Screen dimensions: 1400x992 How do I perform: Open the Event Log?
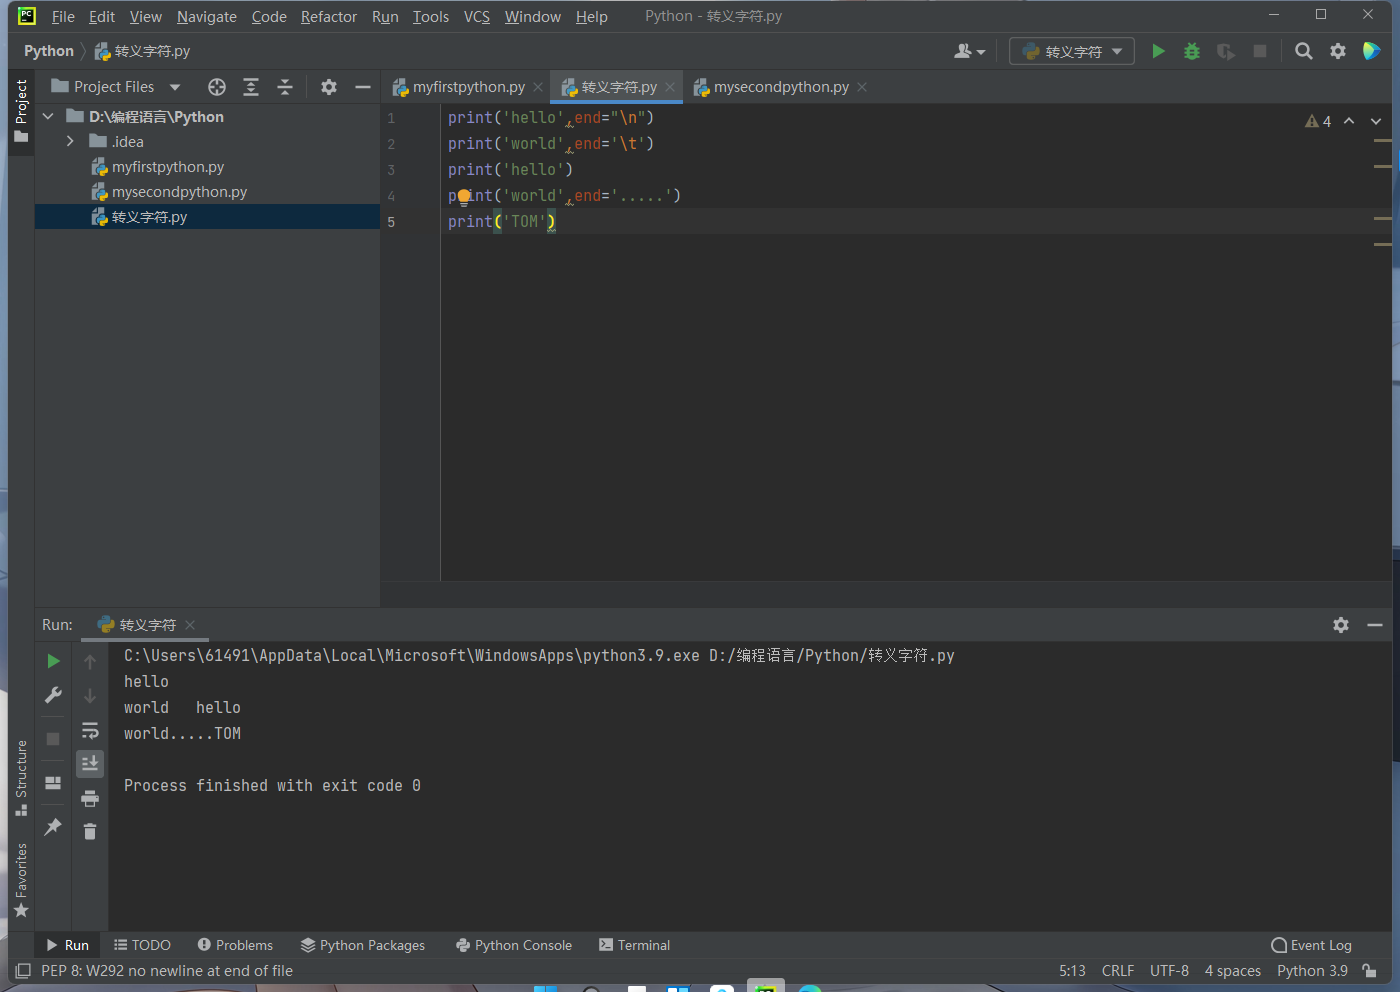pos(1311,945)
